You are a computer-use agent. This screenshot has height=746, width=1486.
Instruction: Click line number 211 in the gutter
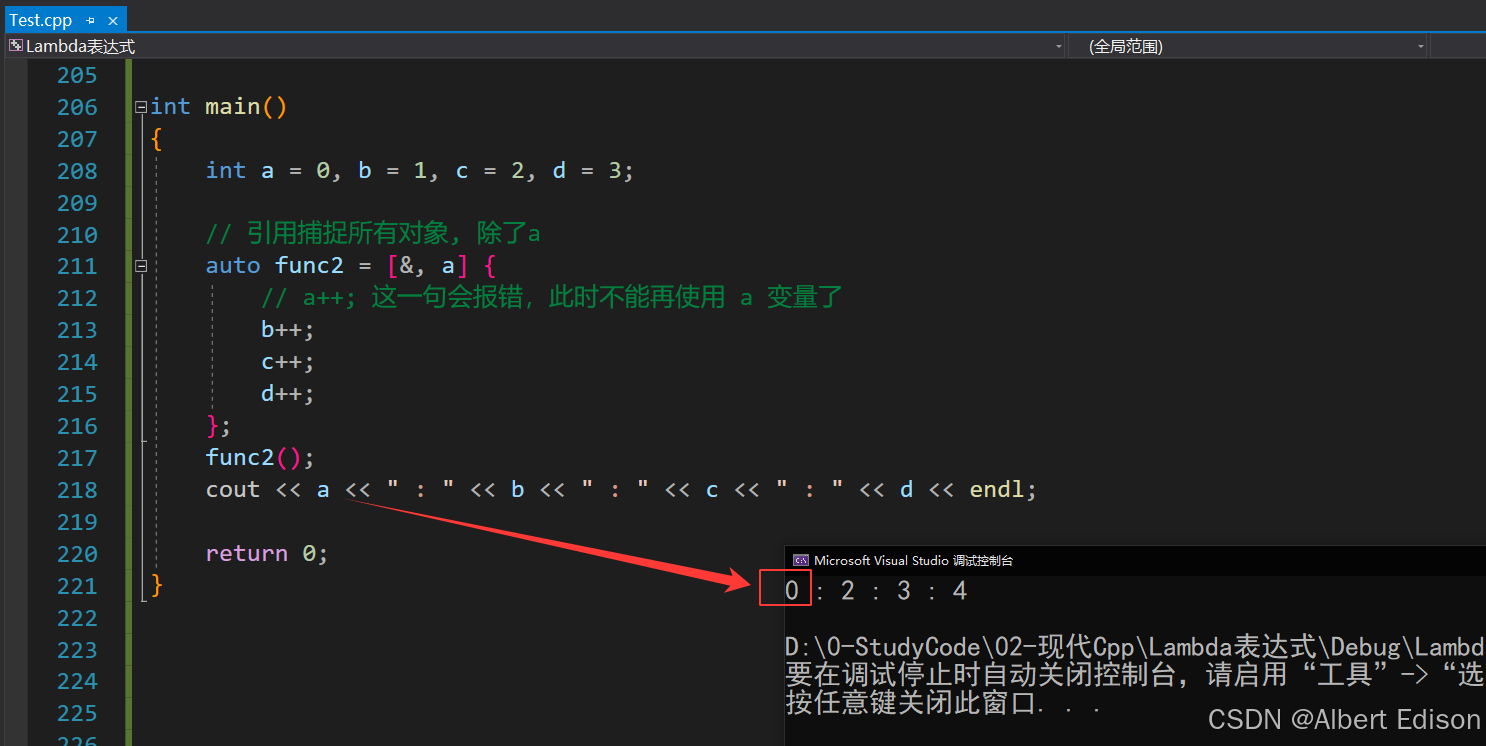coord(77,266)
